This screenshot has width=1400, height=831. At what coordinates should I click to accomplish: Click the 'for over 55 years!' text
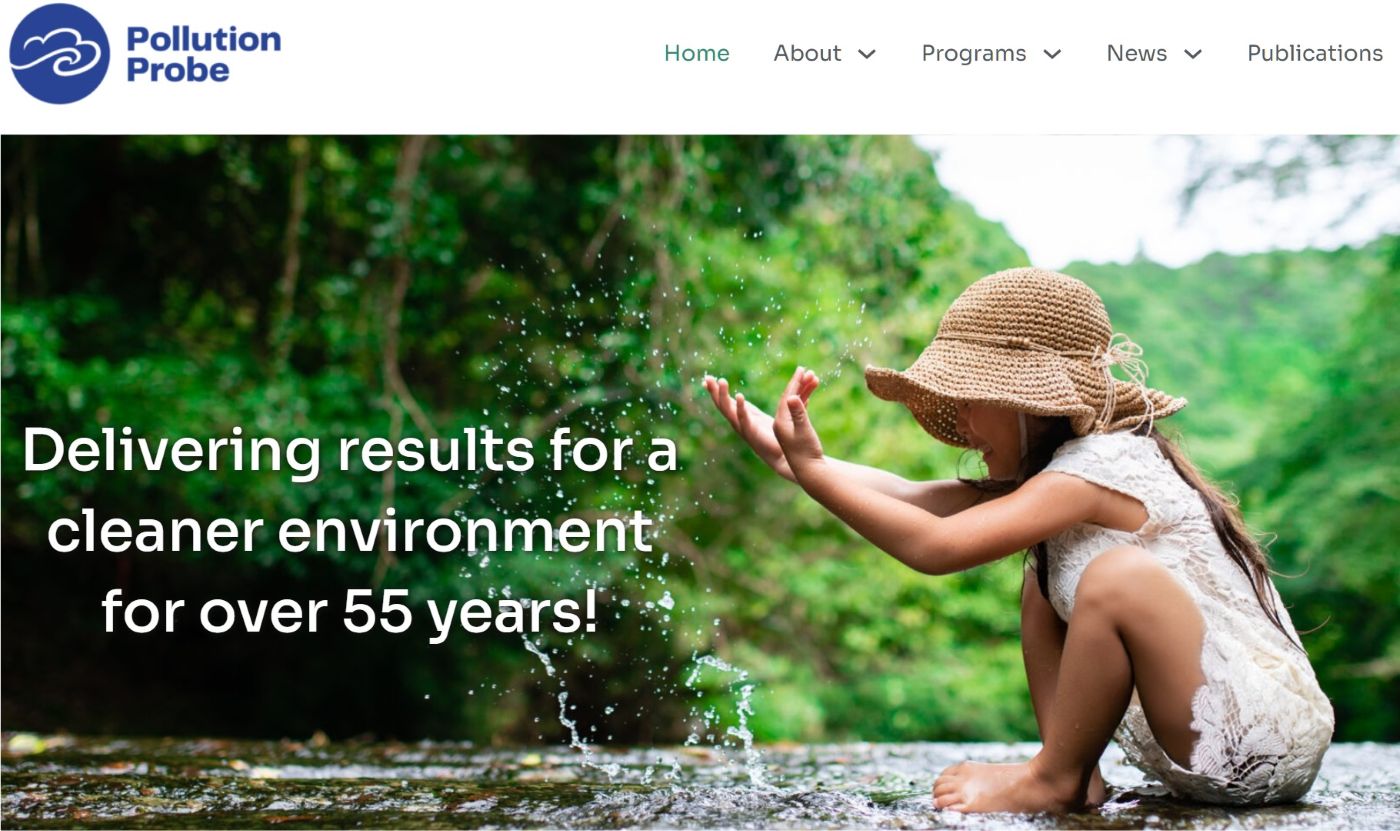[350, 611]
